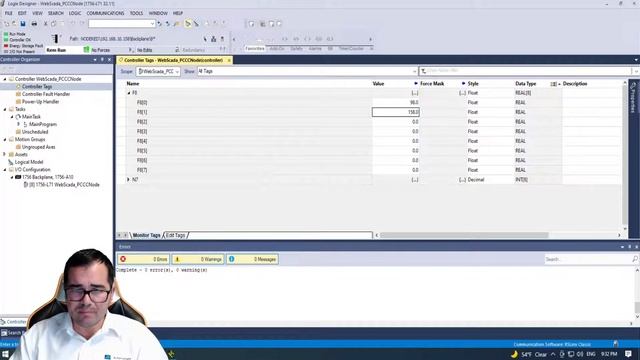Image resolution: width=640 pixels, height=360 pixels.
Task: Collapse the Tasks tree node
Action: tap(5, 109)
